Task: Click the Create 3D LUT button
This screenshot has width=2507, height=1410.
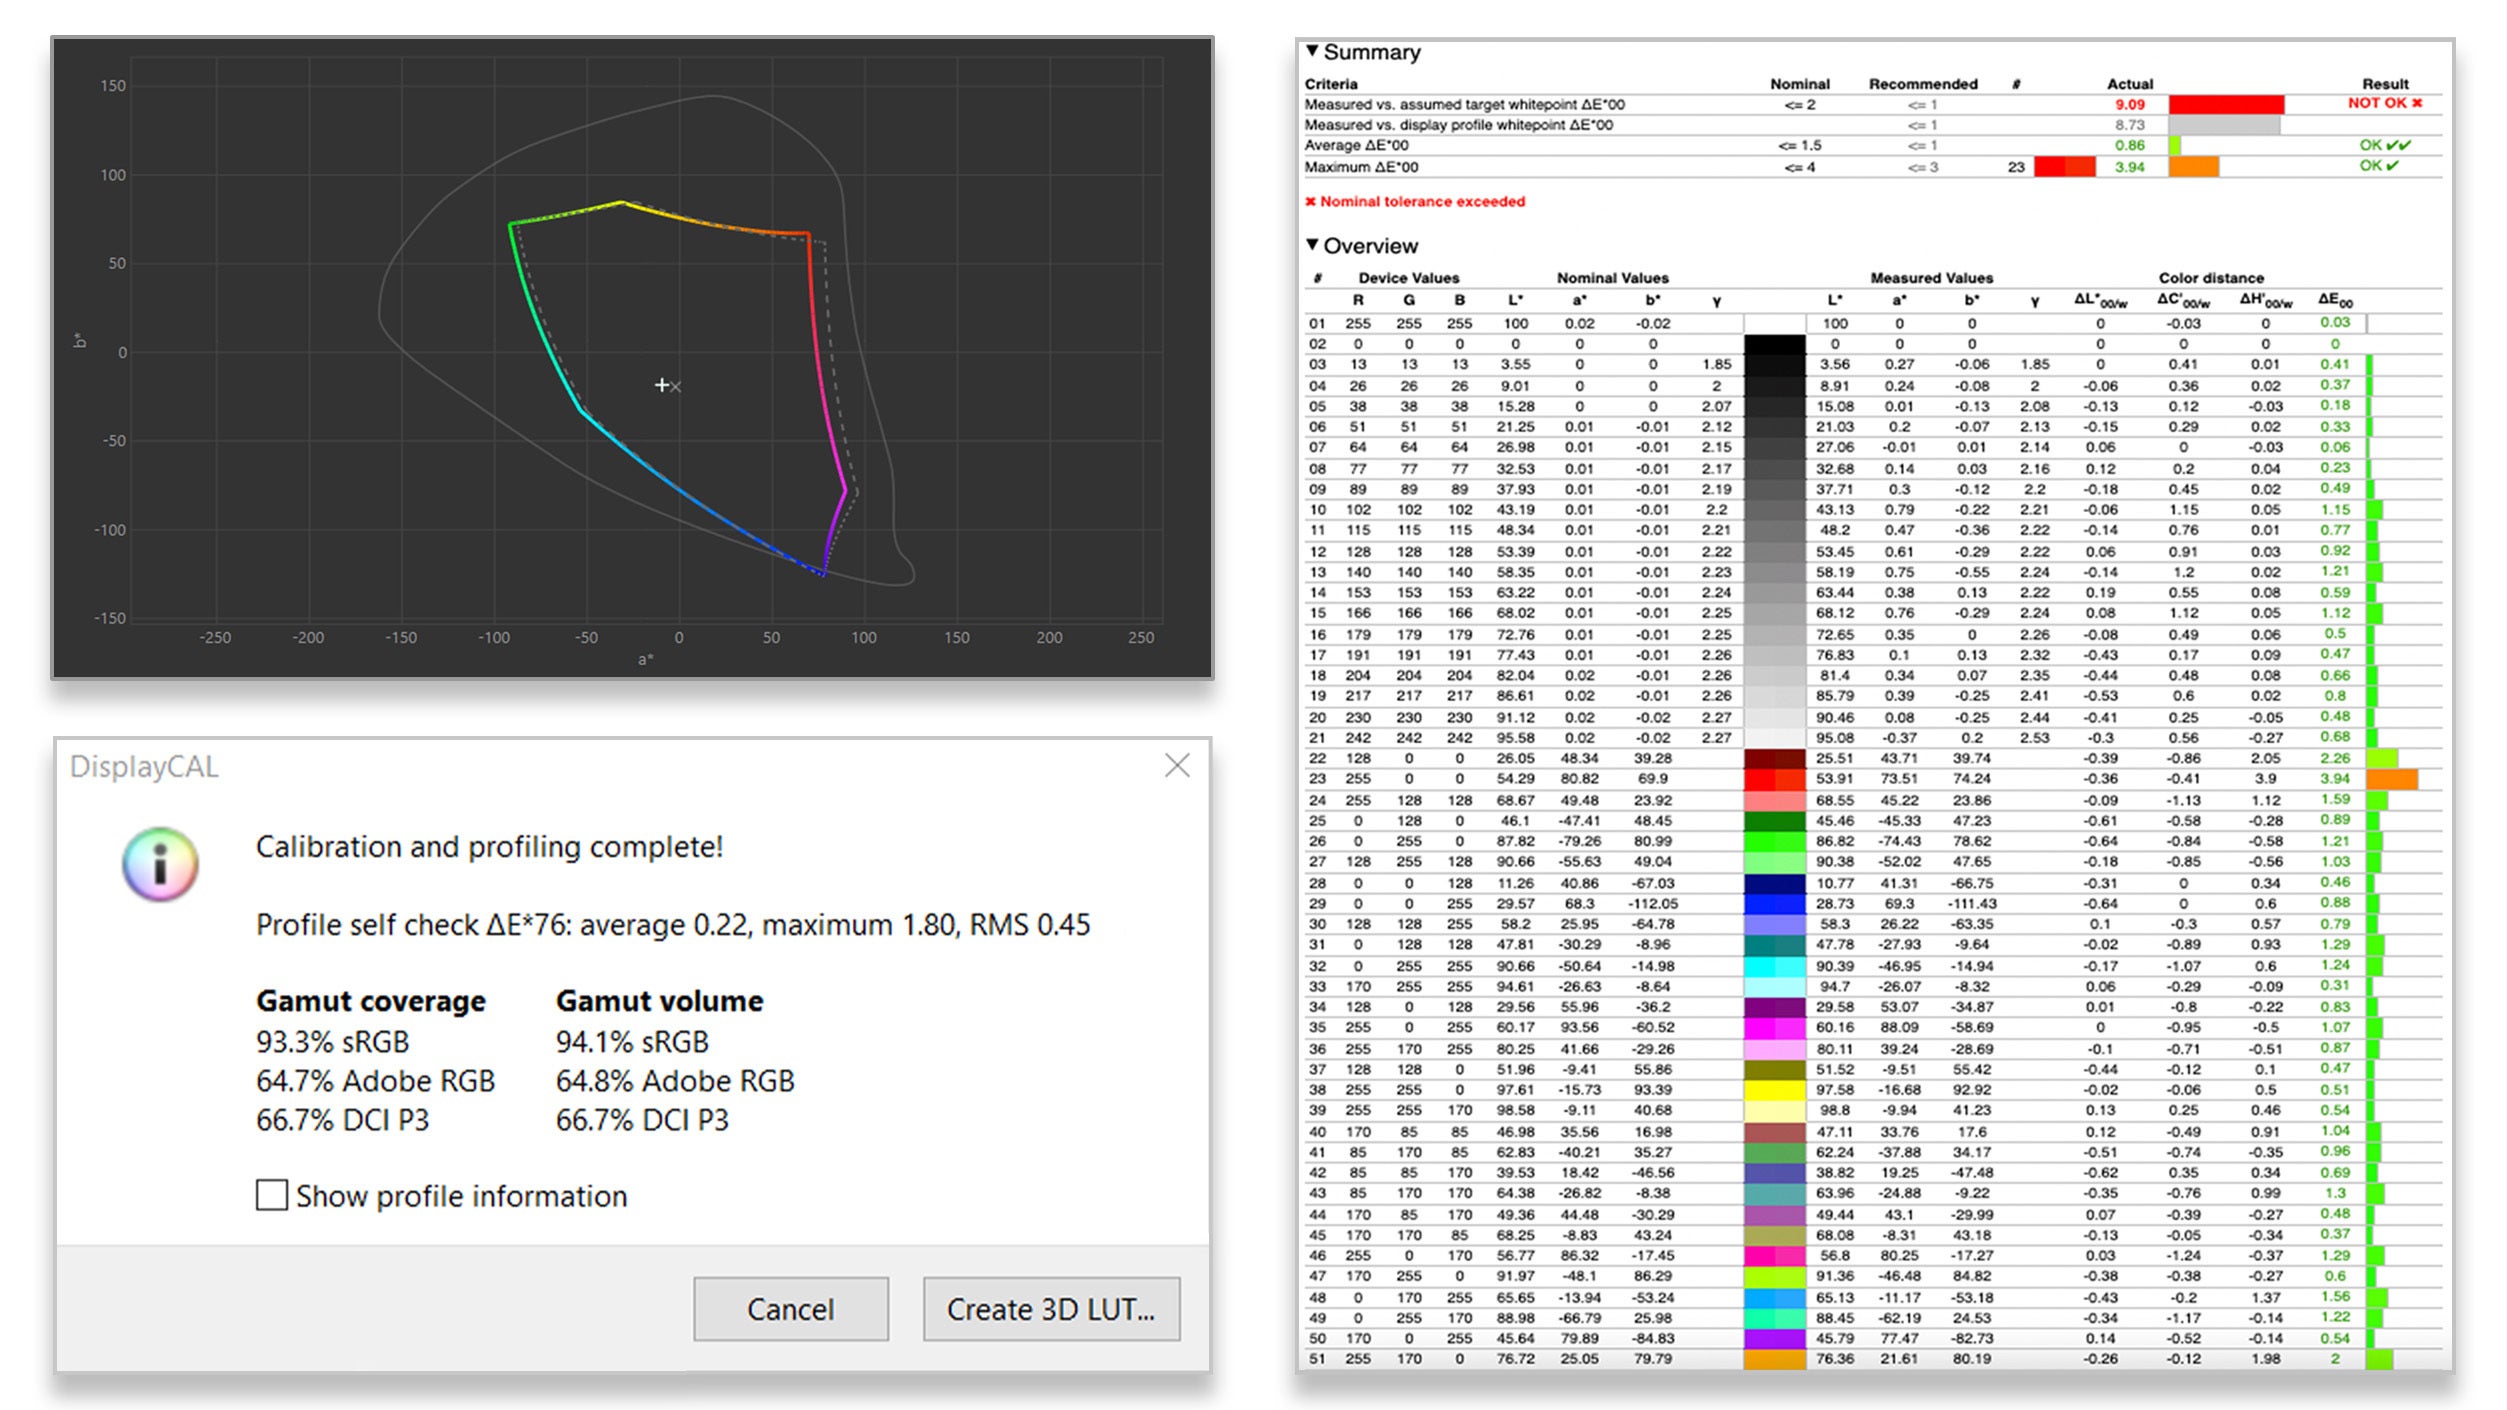Action: coord(1051,1309)
